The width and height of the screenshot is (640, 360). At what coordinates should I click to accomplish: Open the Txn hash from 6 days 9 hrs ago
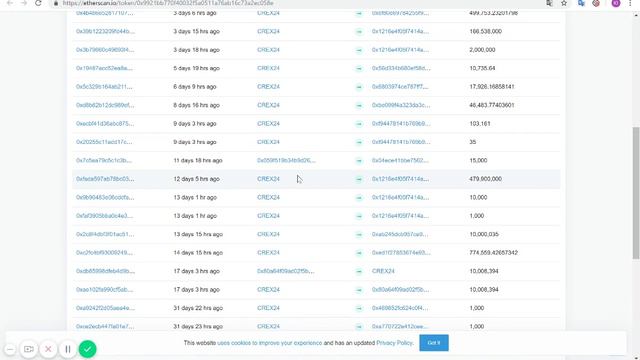[x=104, y=87]
